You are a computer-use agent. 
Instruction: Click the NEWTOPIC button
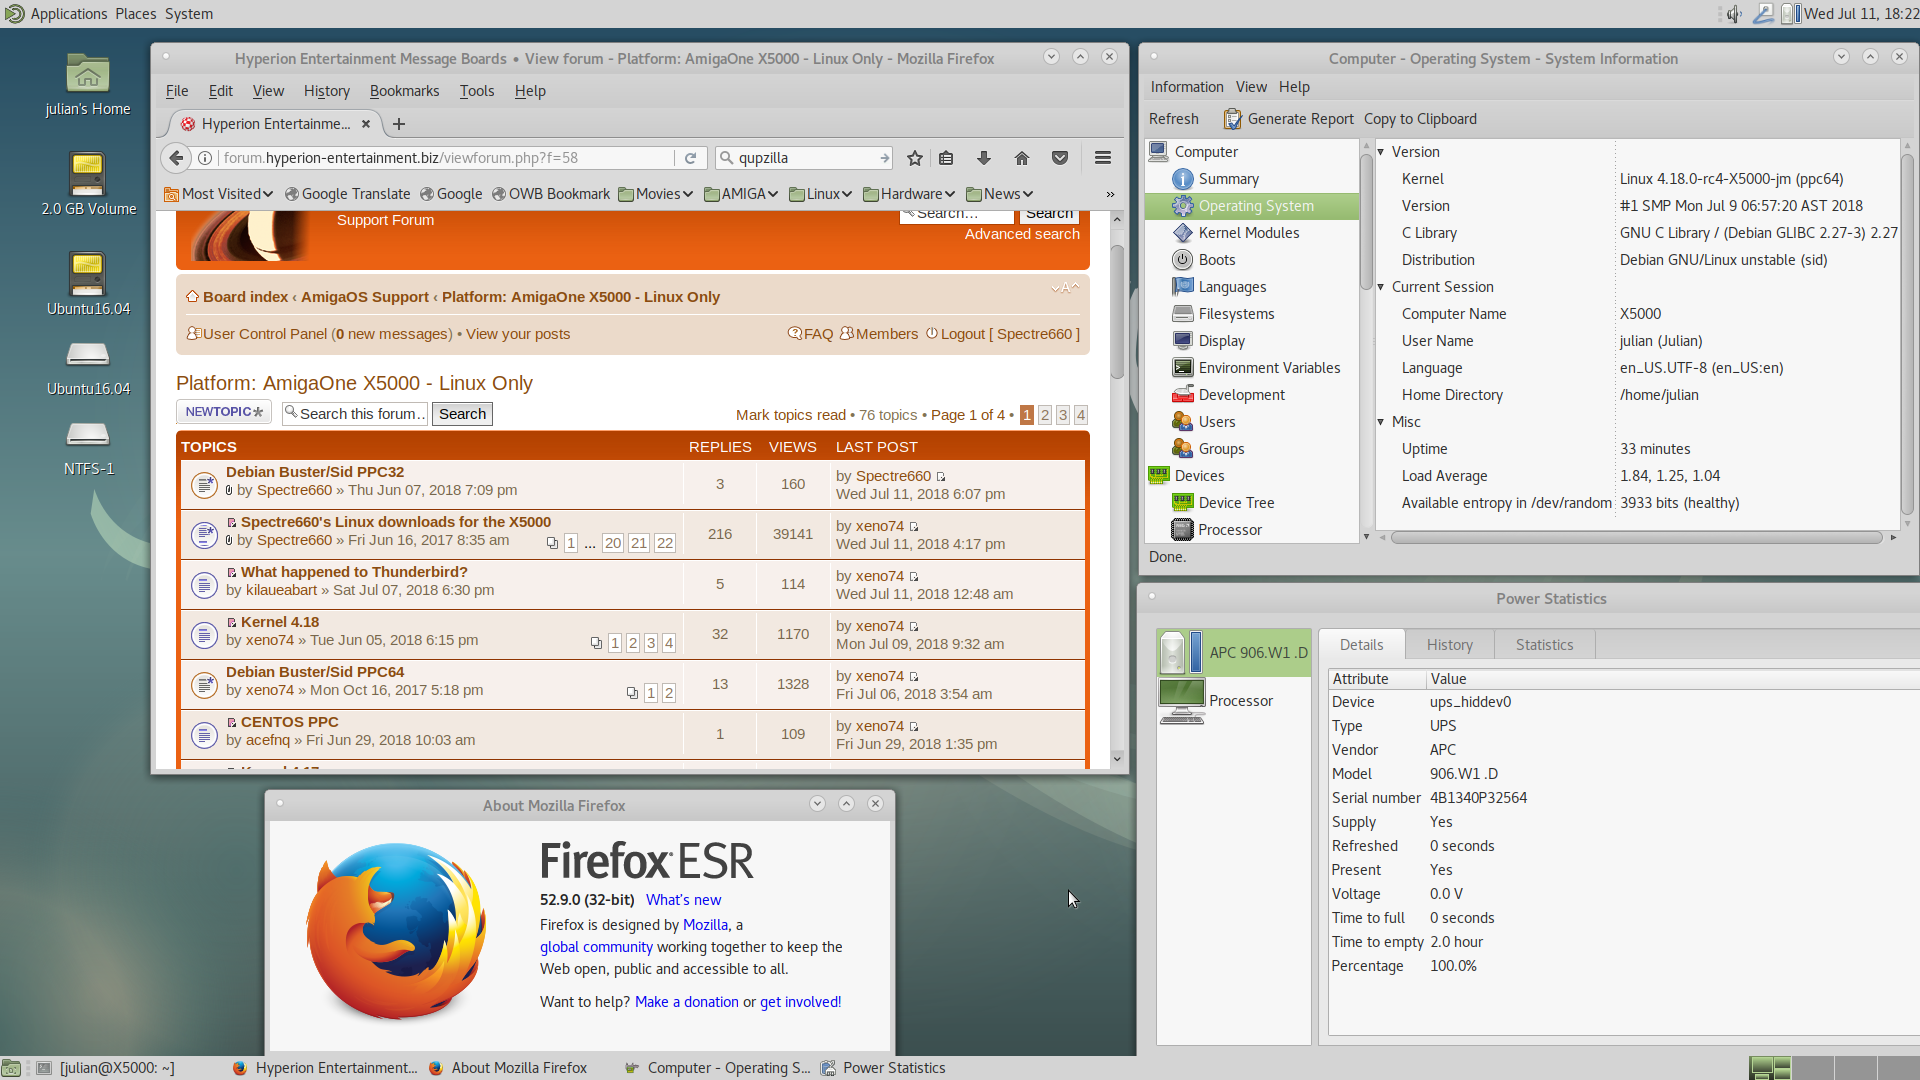224,412
